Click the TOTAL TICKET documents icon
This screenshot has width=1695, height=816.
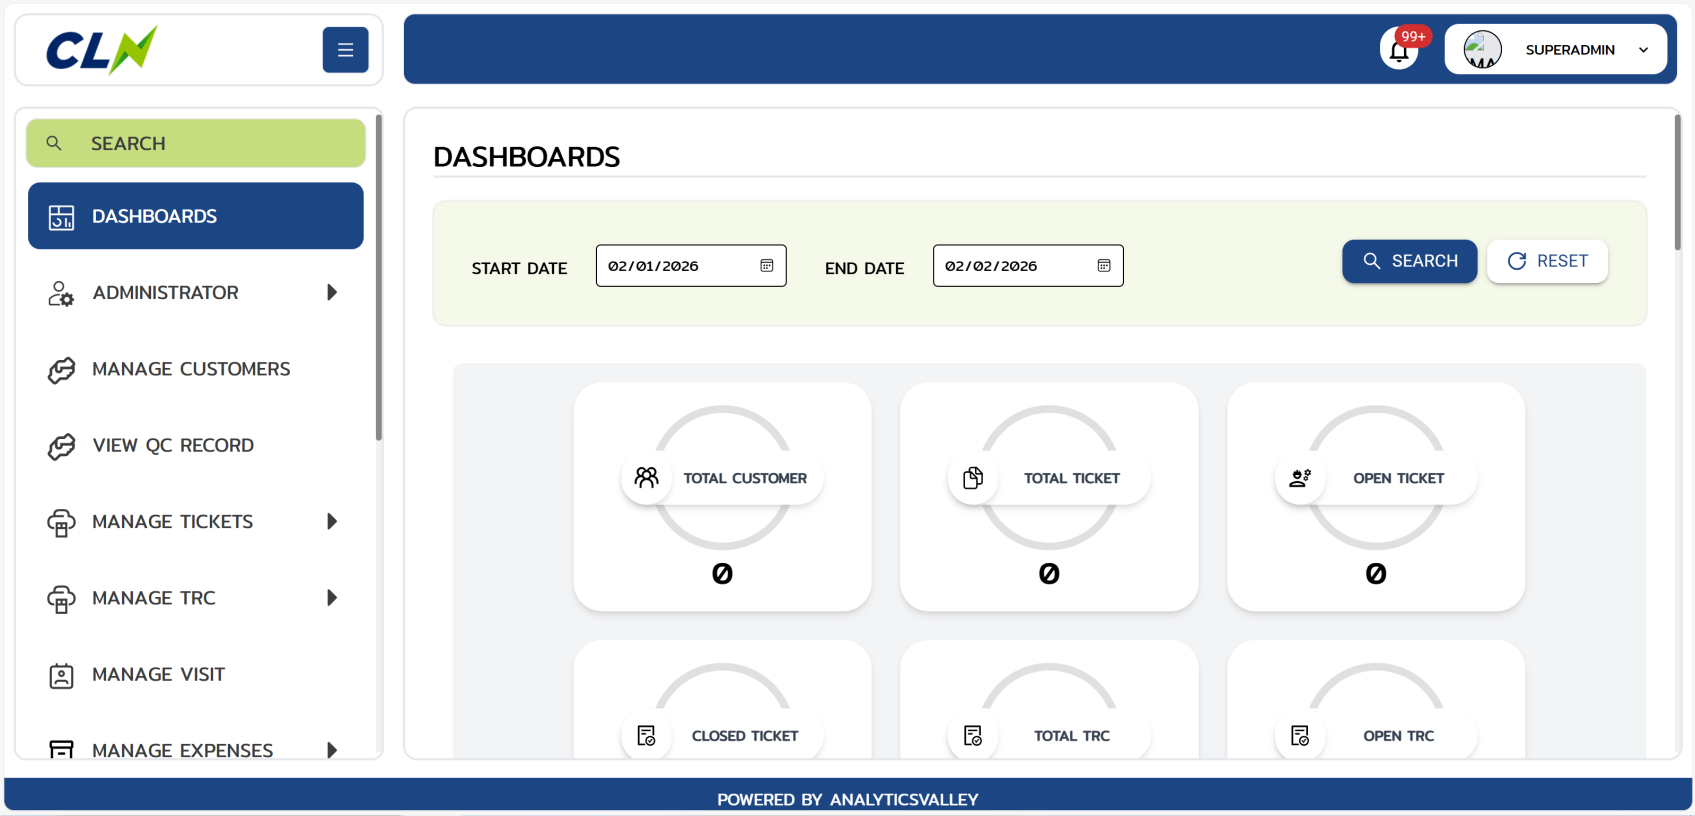pos(973,478)
